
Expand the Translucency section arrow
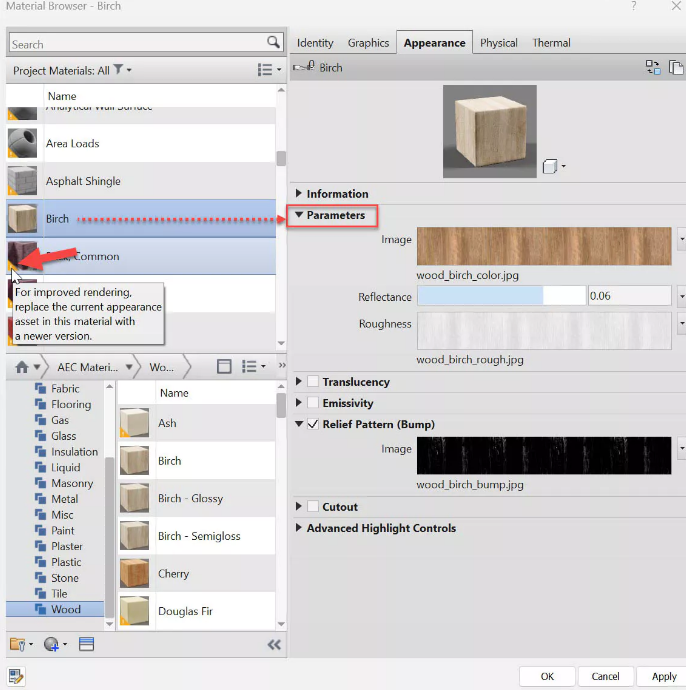(299, 381)
